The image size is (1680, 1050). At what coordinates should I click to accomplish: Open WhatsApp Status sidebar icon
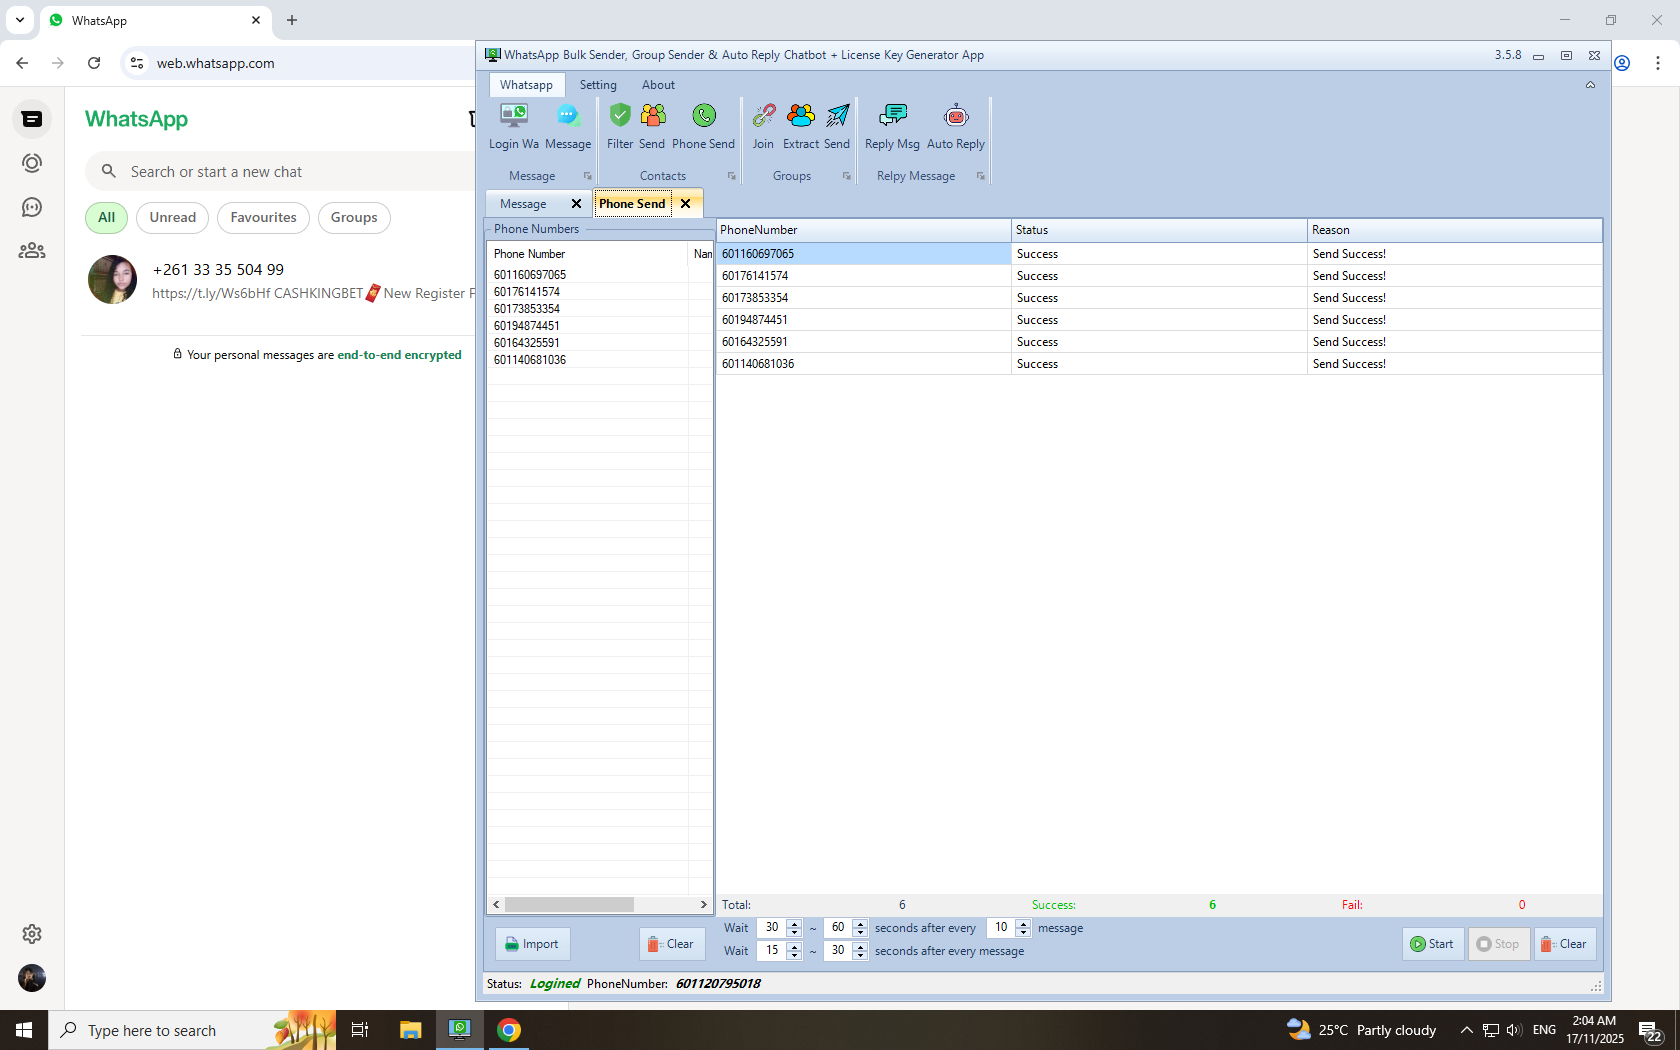[x=32, y=163]
